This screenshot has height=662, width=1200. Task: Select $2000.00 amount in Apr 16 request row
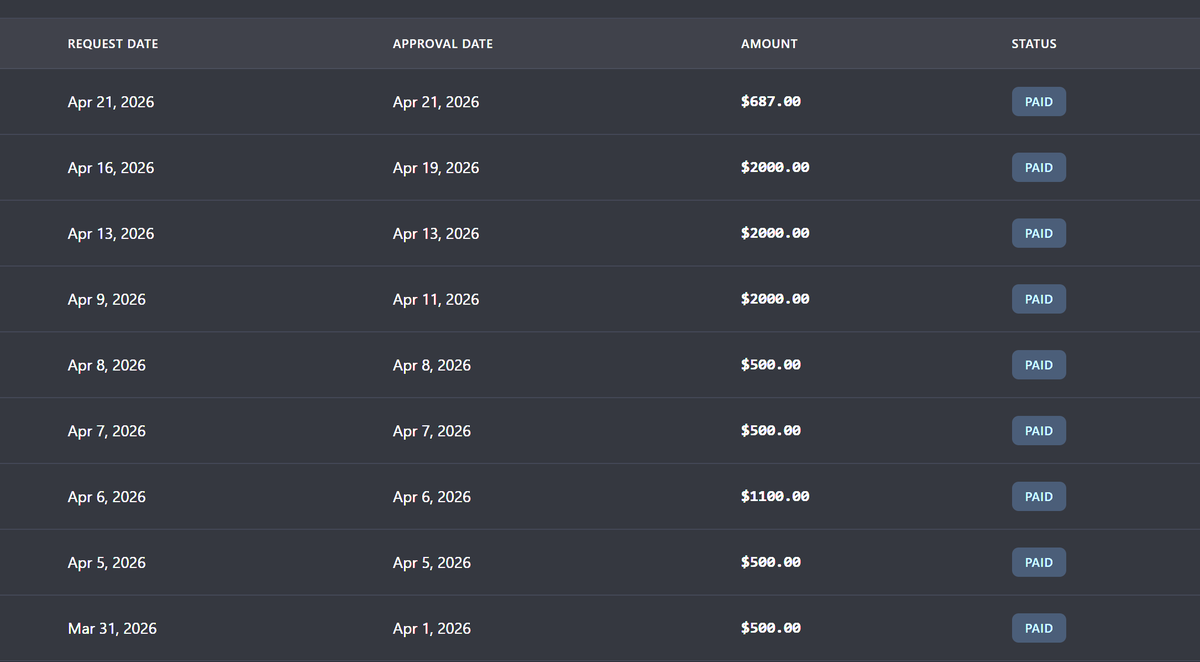(775, 168)
